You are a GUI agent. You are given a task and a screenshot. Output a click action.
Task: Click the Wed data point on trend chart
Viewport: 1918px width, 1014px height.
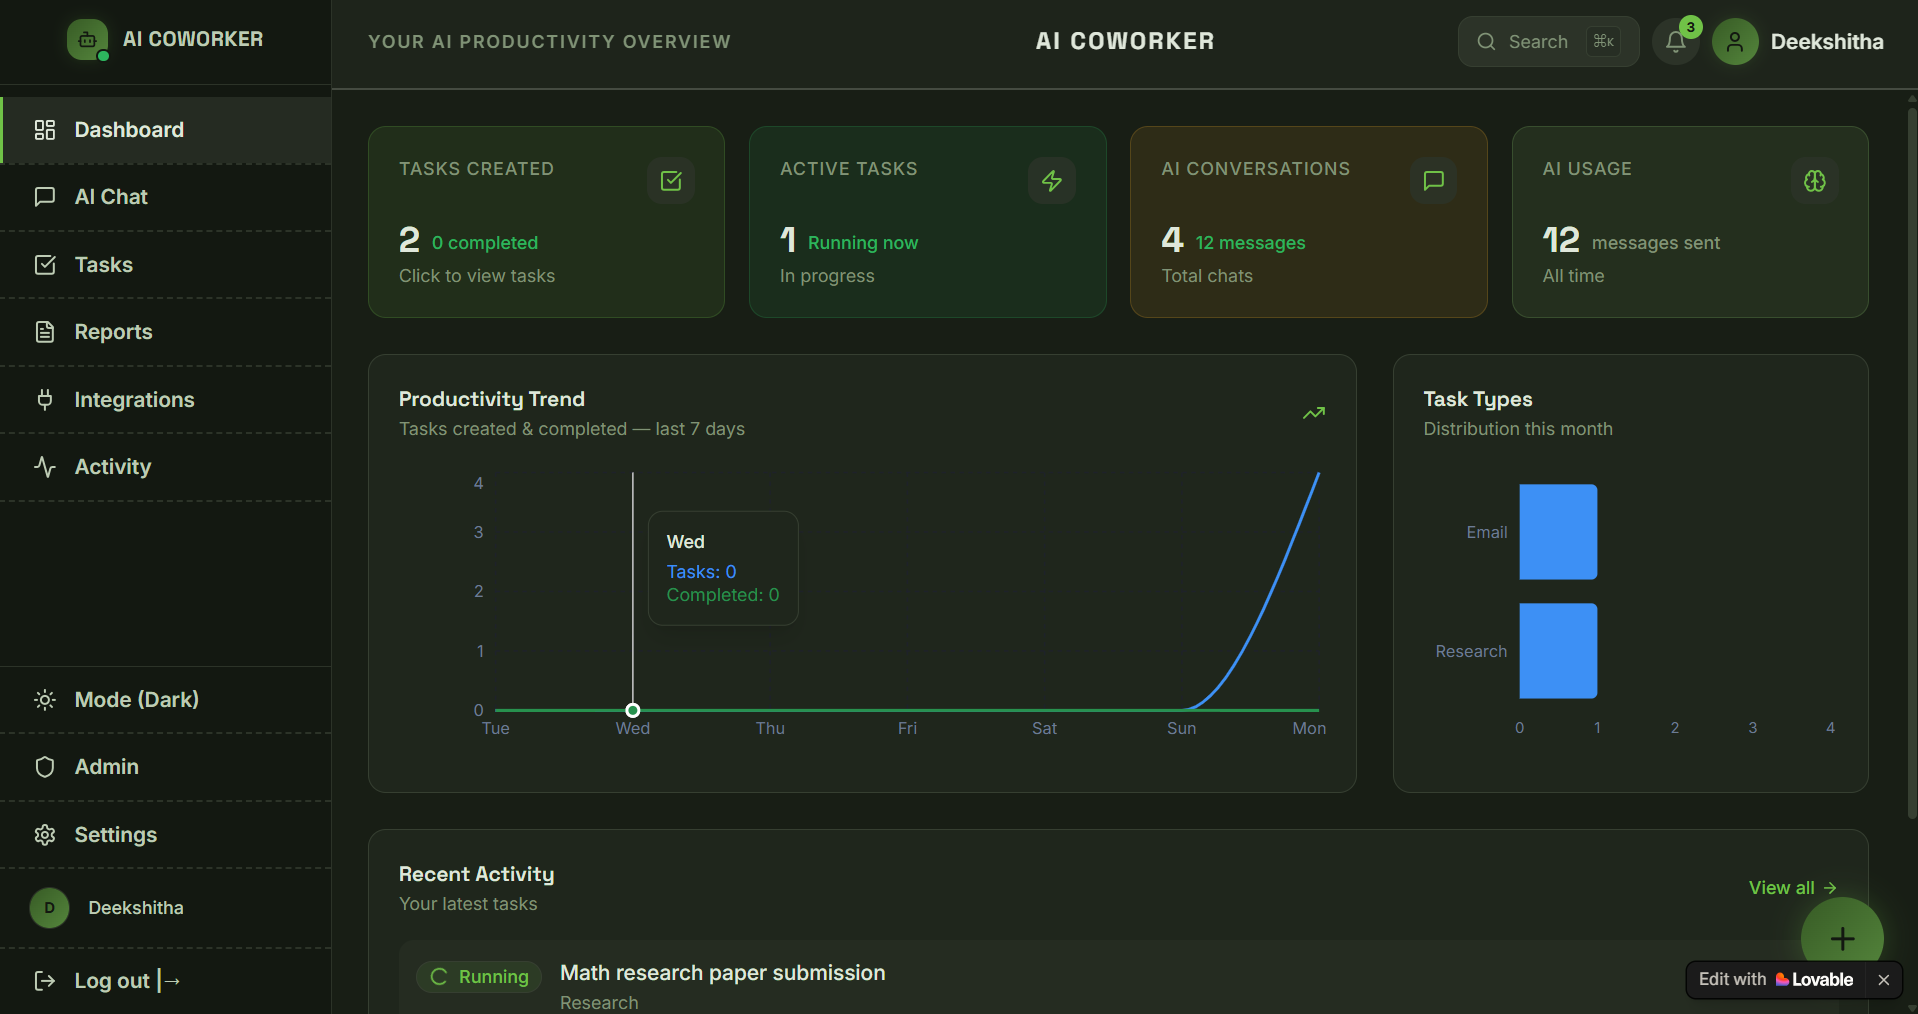tap(633, 710)
